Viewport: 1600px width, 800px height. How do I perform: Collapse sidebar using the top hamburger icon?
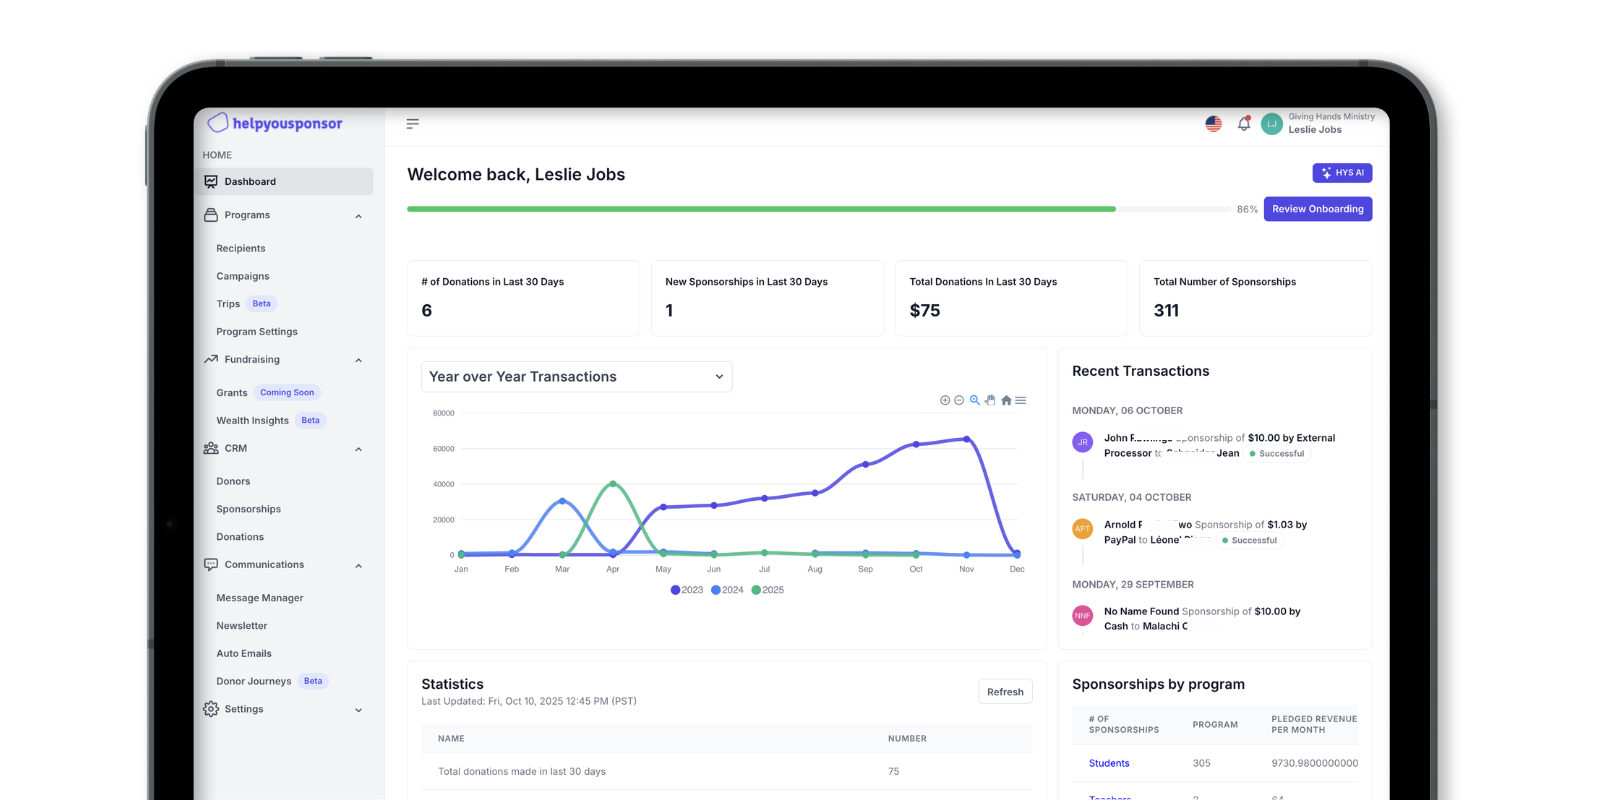click(x=412, y=124)
